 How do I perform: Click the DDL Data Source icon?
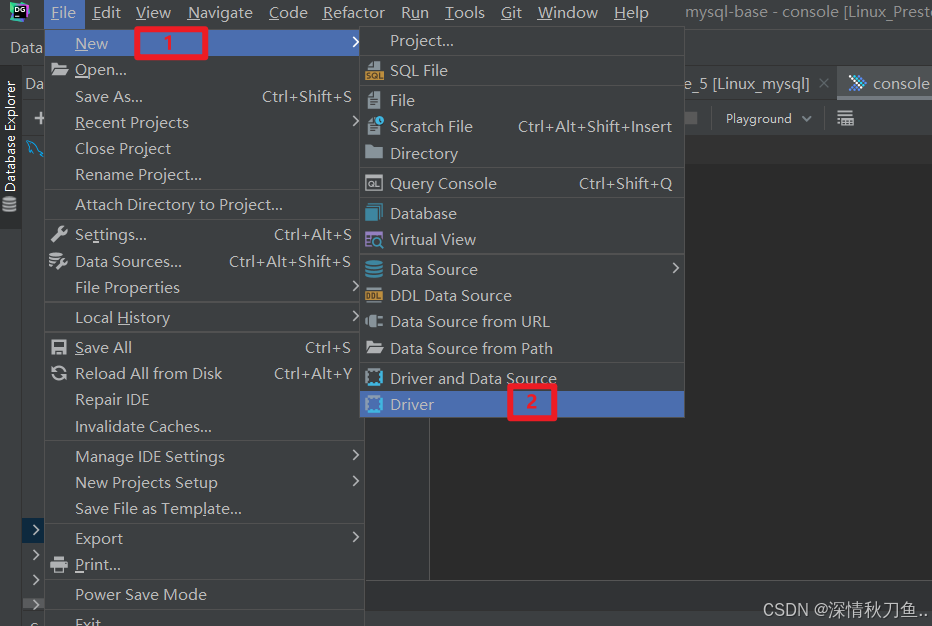click(374, 295)
